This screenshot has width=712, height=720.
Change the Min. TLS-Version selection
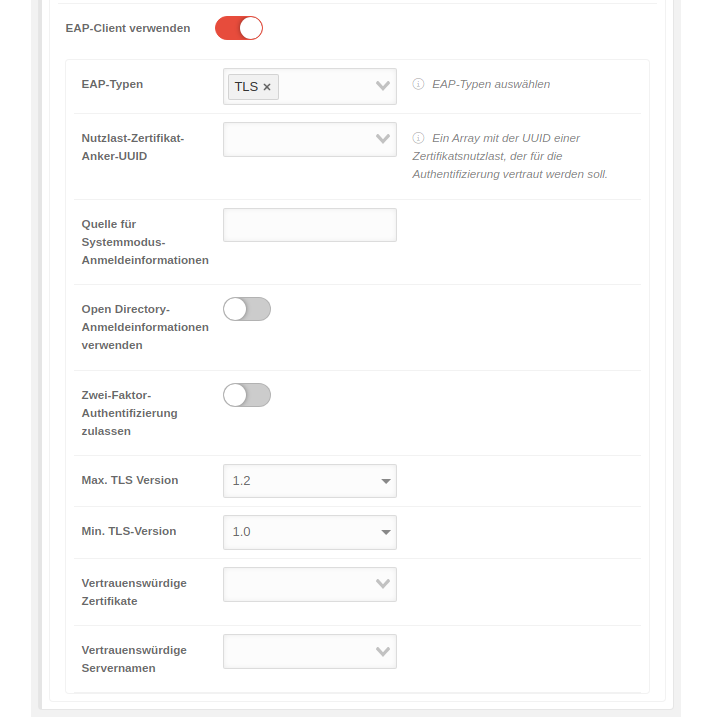pyautogui.click(x=309, y=532)
